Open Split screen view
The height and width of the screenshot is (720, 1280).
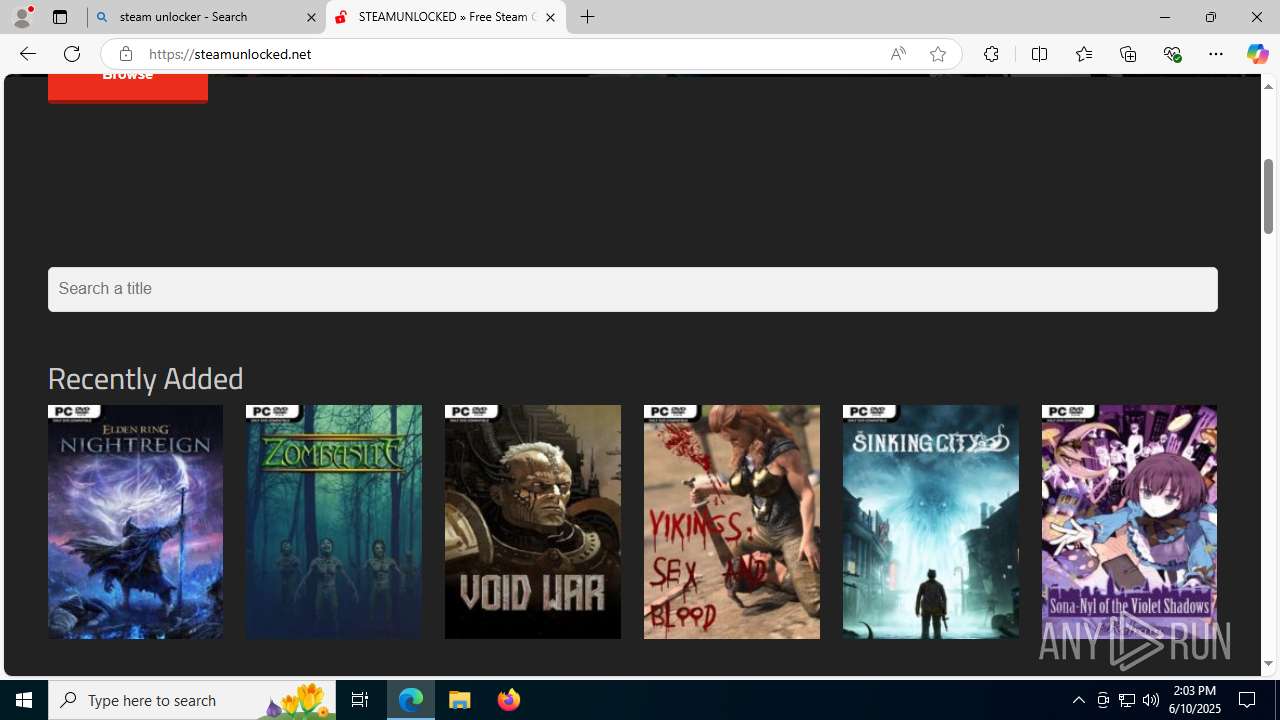(x=1039, y=54)
